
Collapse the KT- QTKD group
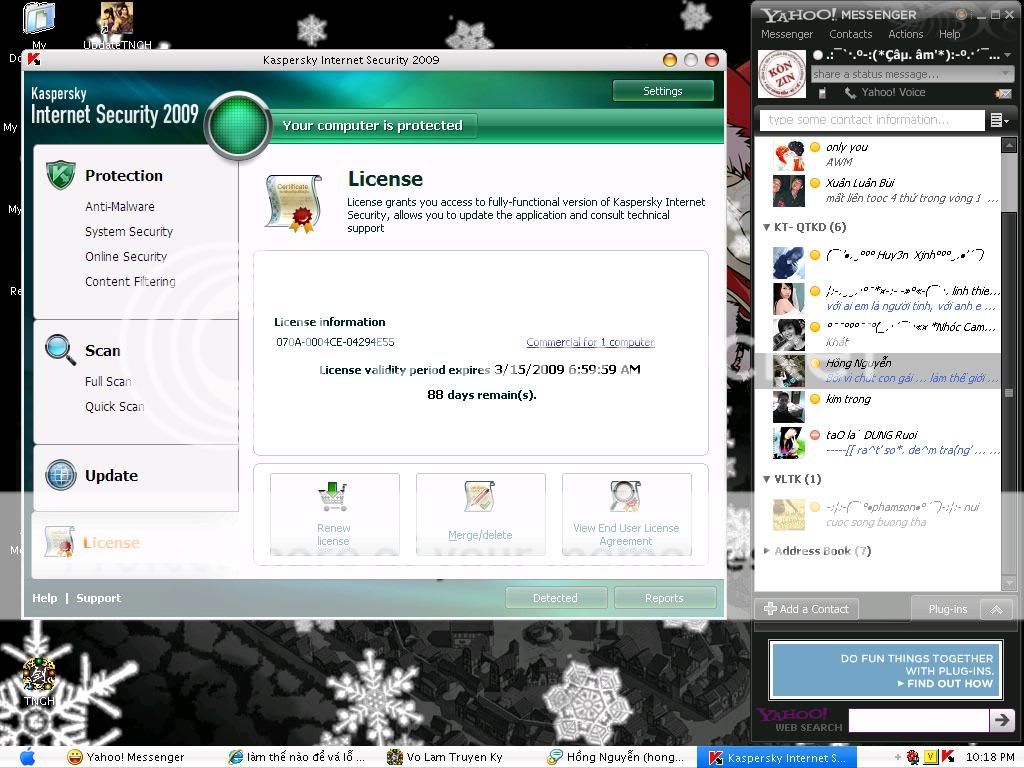tap(767, 227)
